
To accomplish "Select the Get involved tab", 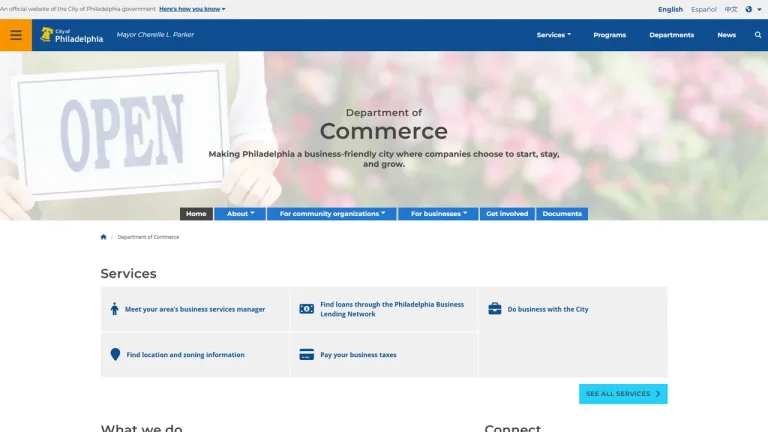I will [x=507, y=214].
